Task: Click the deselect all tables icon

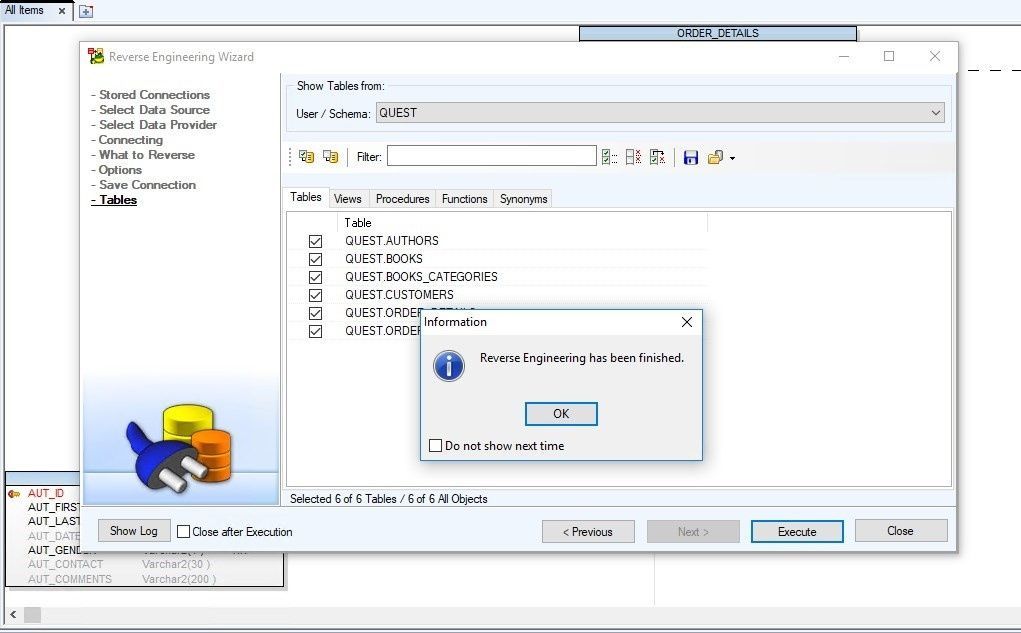Action: coord(633,157)
